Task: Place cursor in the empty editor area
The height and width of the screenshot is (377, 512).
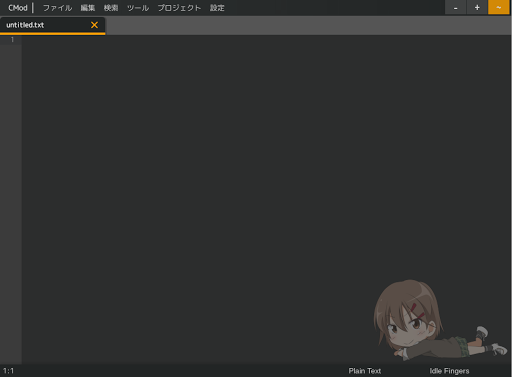Action: tap(233, 167)
